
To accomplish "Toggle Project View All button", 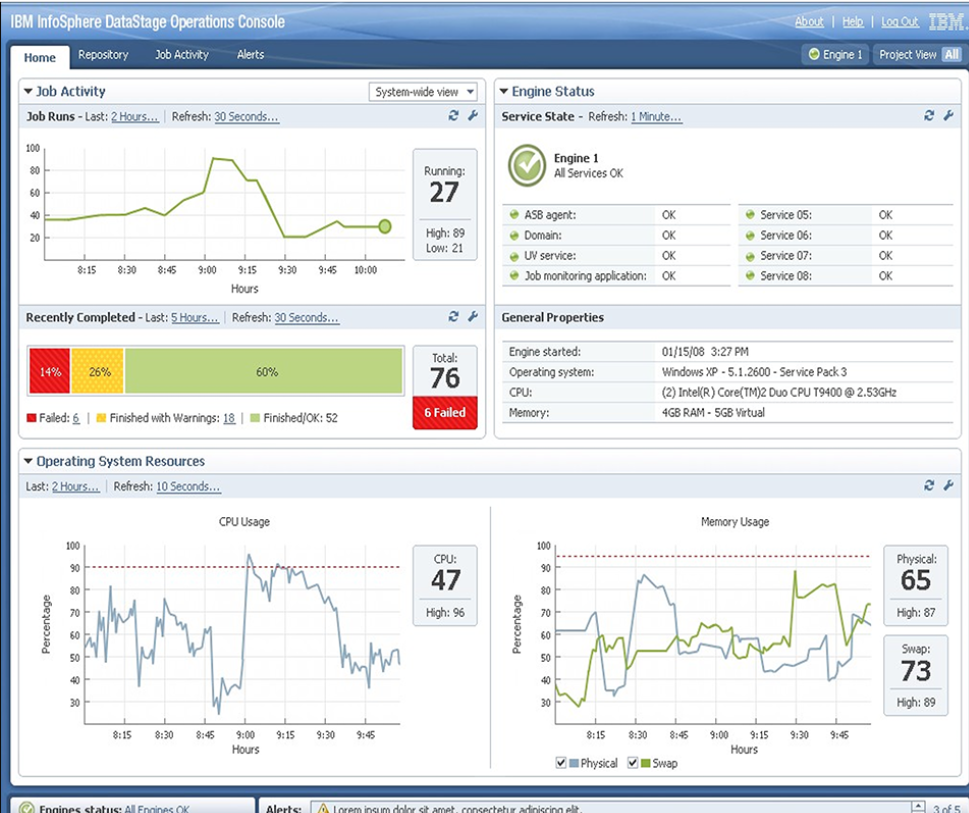I will pyautogui.click(x=952, y=54).
